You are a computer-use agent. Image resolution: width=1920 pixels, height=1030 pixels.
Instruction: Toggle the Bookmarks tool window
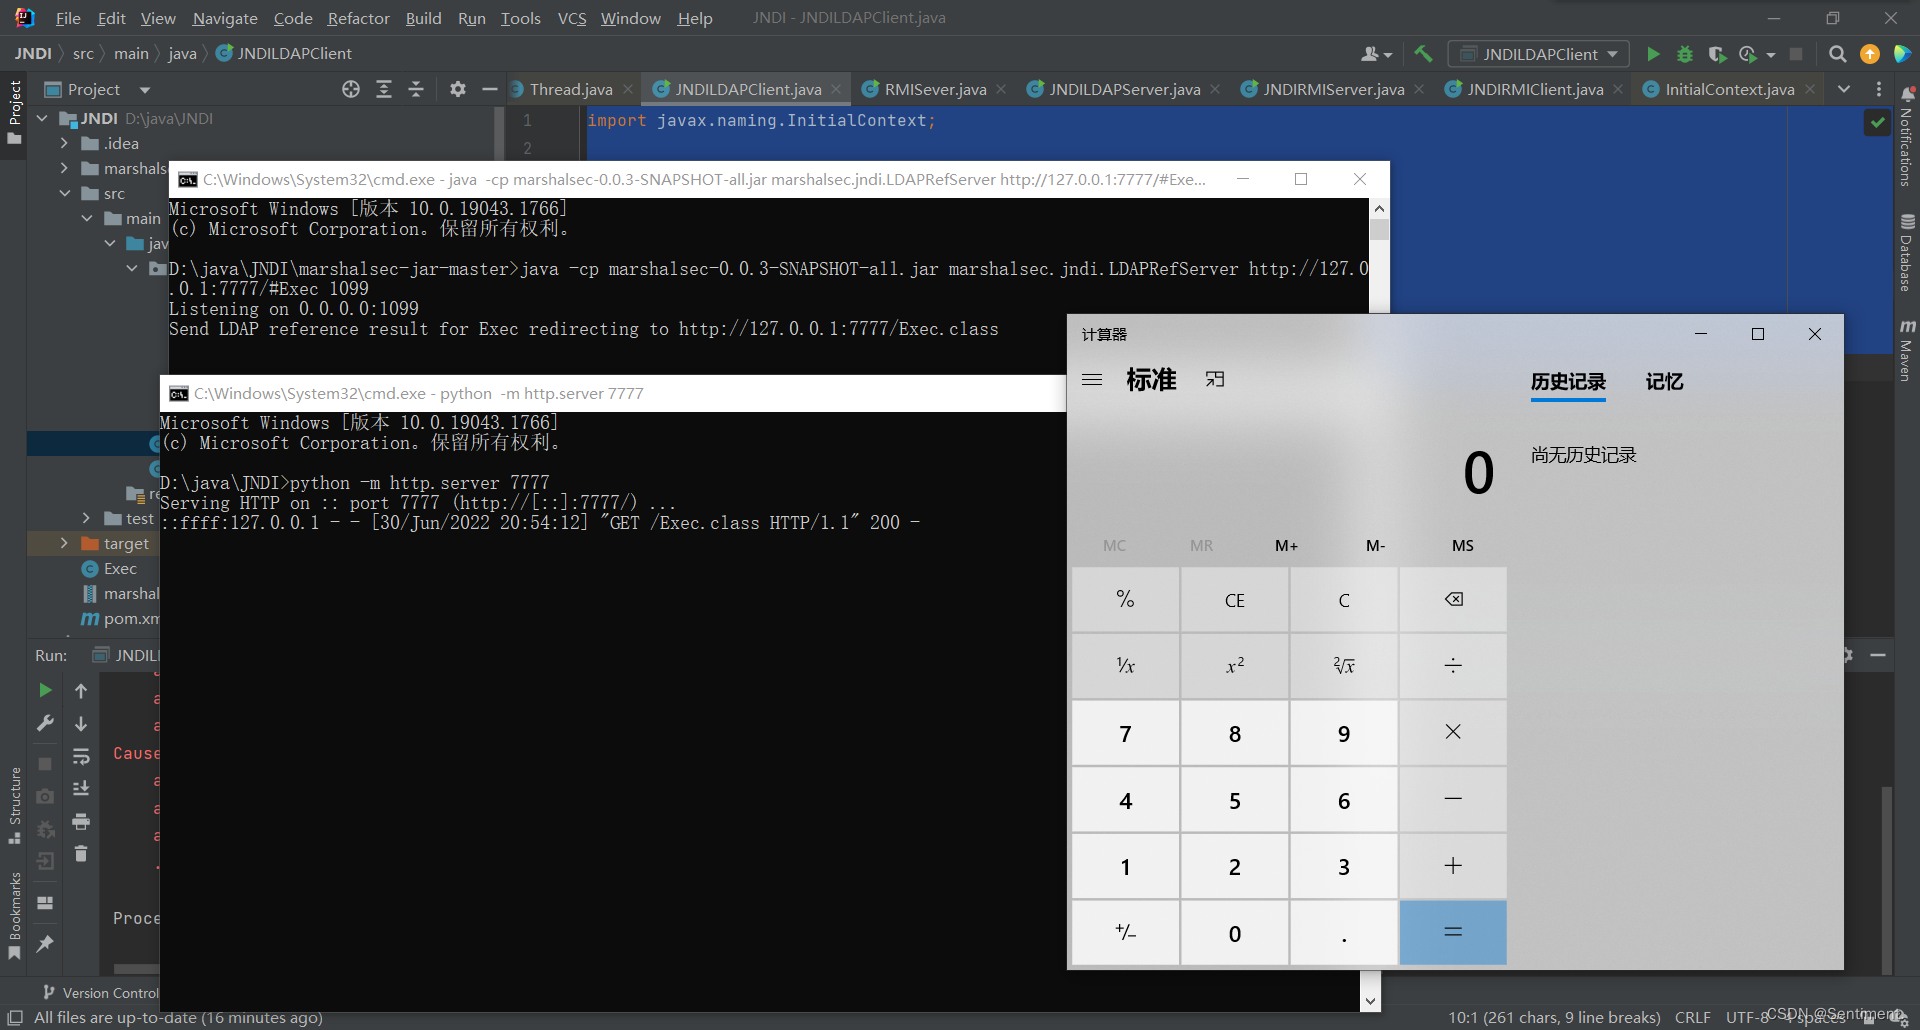pyautogui.click(x=14, y=915)
